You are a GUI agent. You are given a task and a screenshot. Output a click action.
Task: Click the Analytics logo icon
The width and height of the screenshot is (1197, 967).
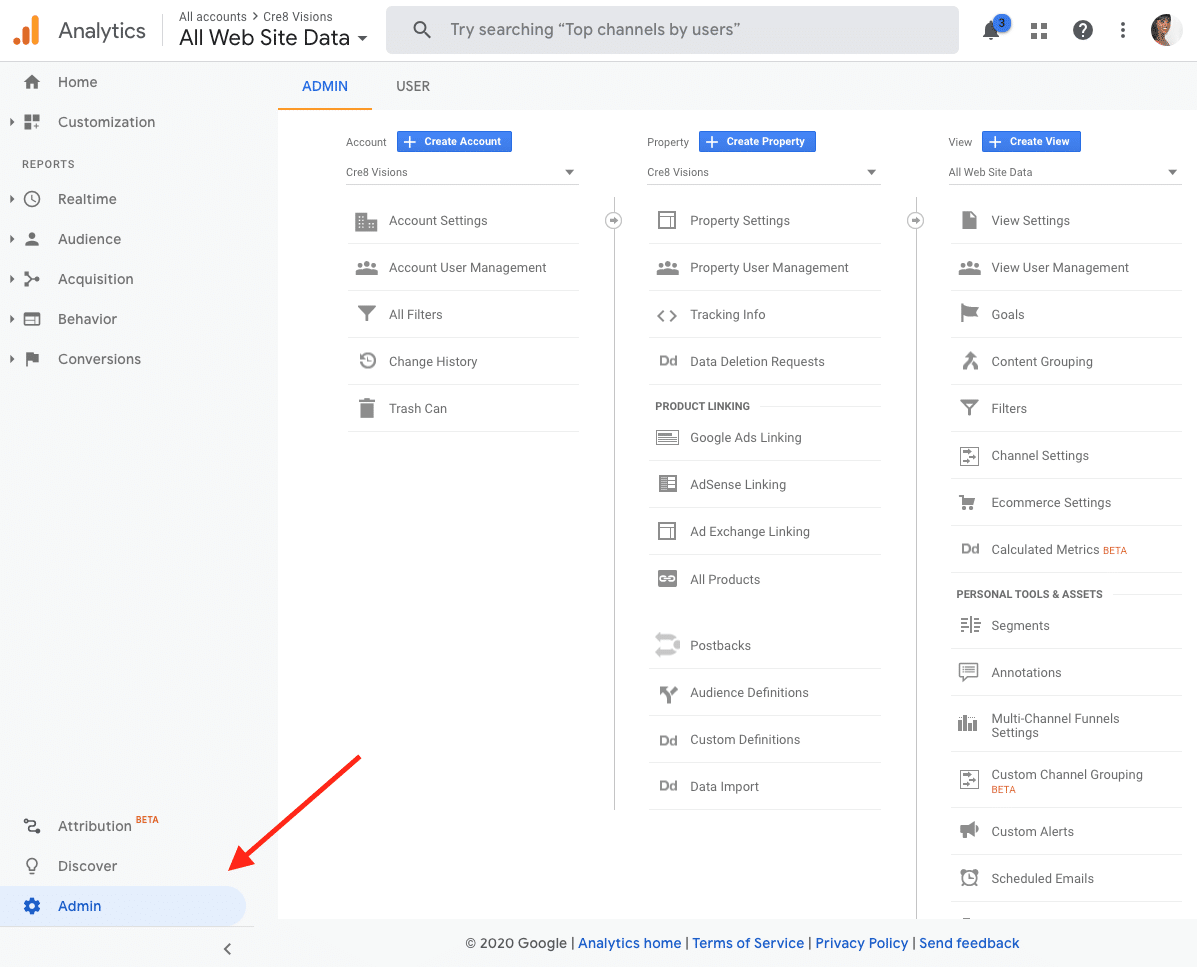pos(27,31)
